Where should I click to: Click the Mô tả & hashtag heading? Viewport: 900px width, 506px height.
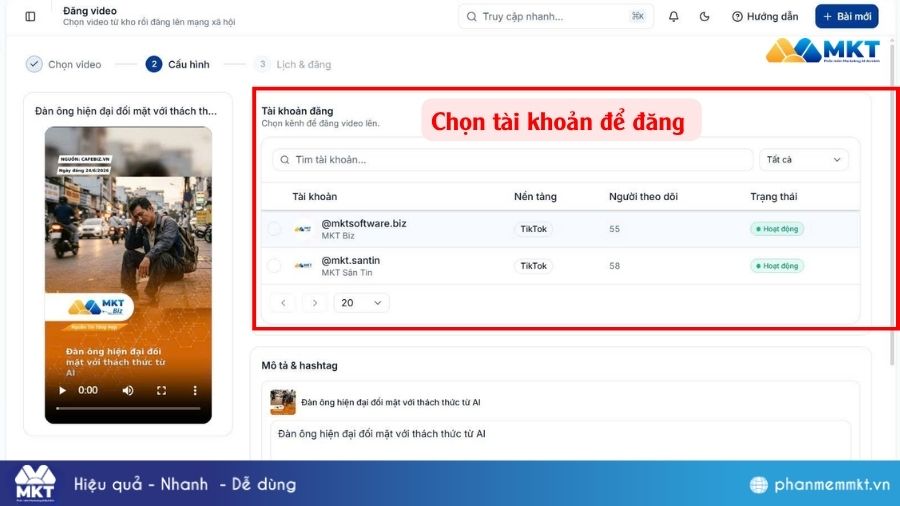pyautogui.click(x=300, y=365)
